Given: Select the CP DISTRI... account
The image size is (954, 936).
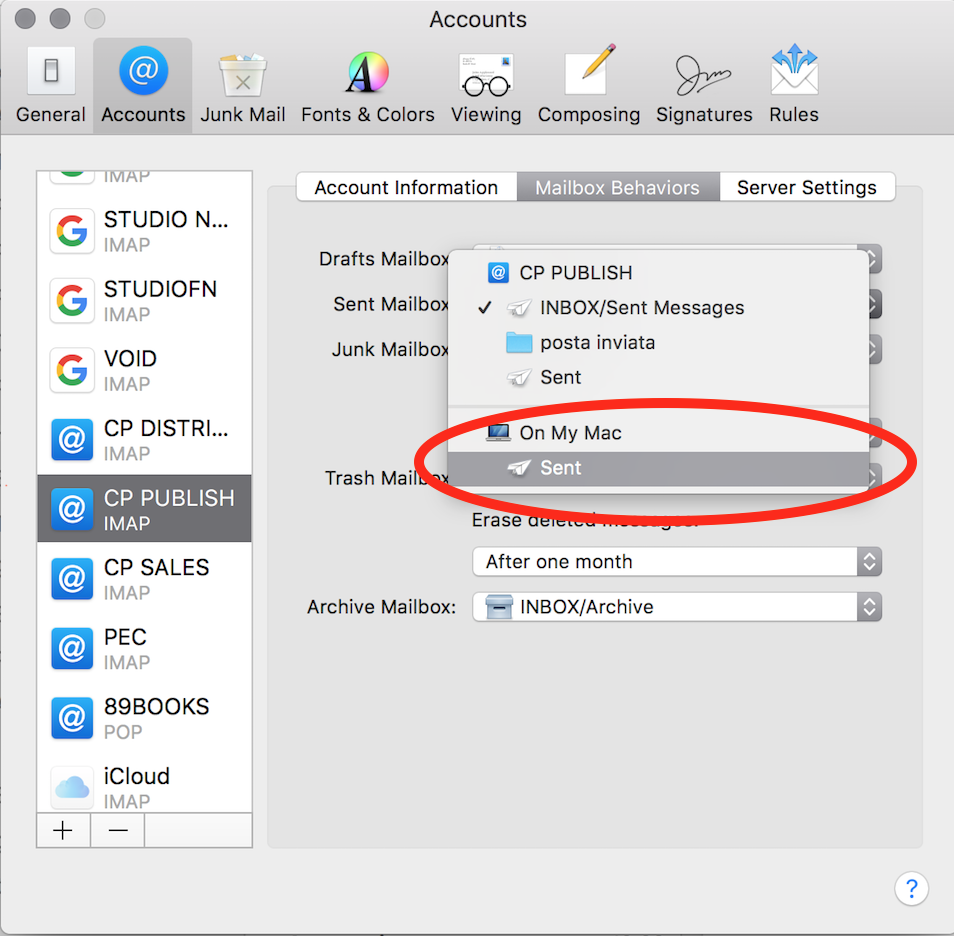Looking at the screenshot, I should pos(145,440).
